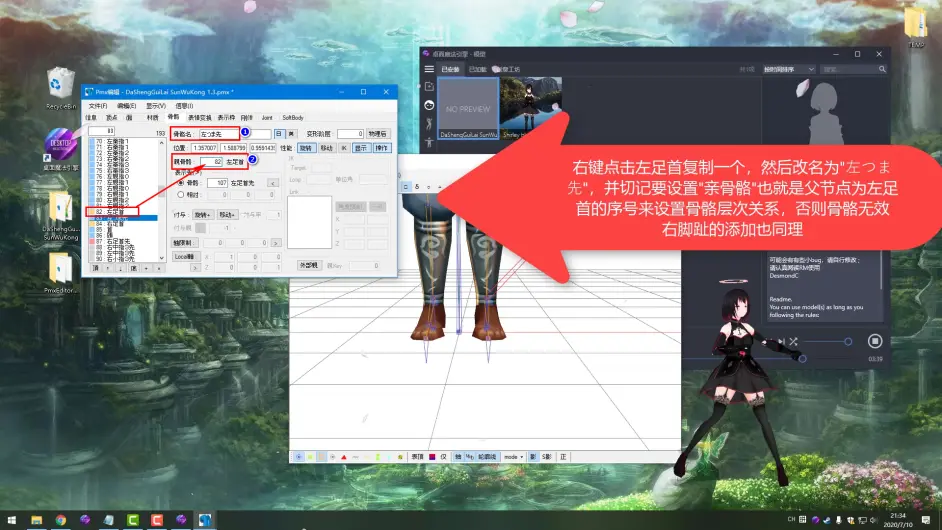Toggle the 旋转 property button

(306, 148)
